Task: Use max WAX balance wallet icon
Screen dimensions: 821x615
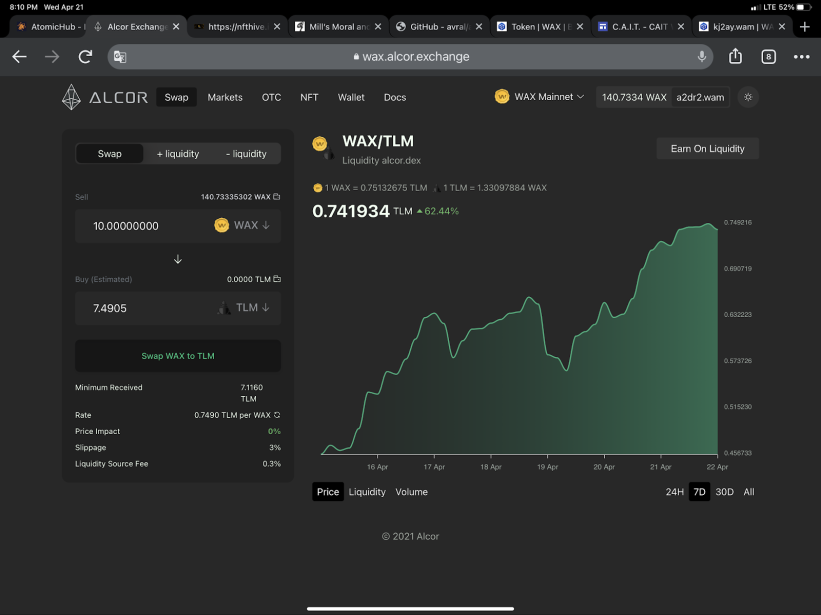Action: (x=276, y=197)
